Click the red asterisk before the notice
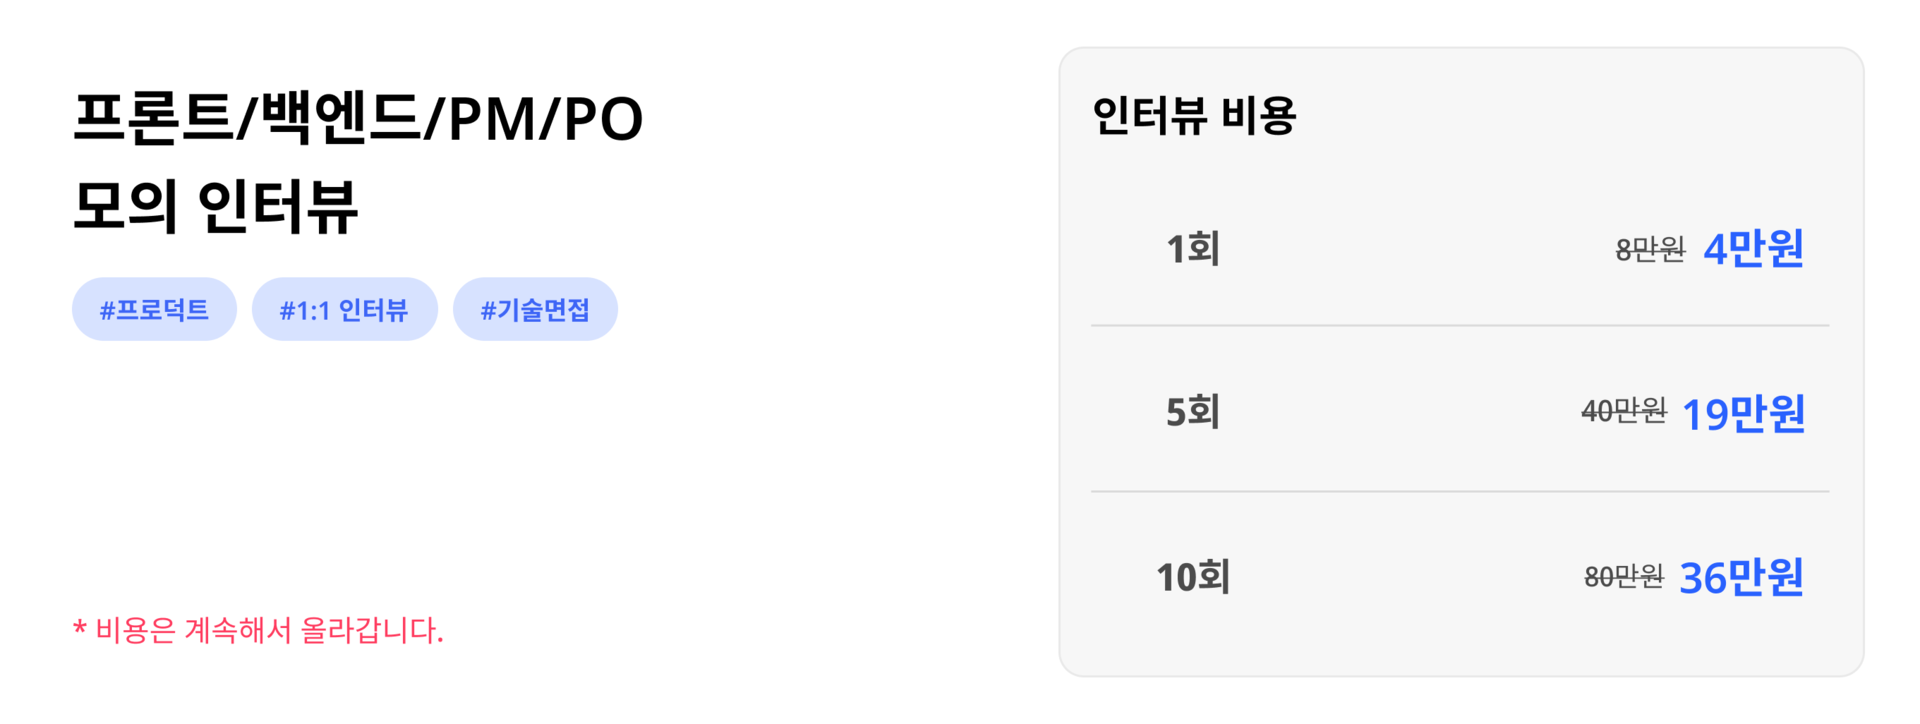Image resolution: width=1920 pixels, height=724 pixels. tap(79, 628)
